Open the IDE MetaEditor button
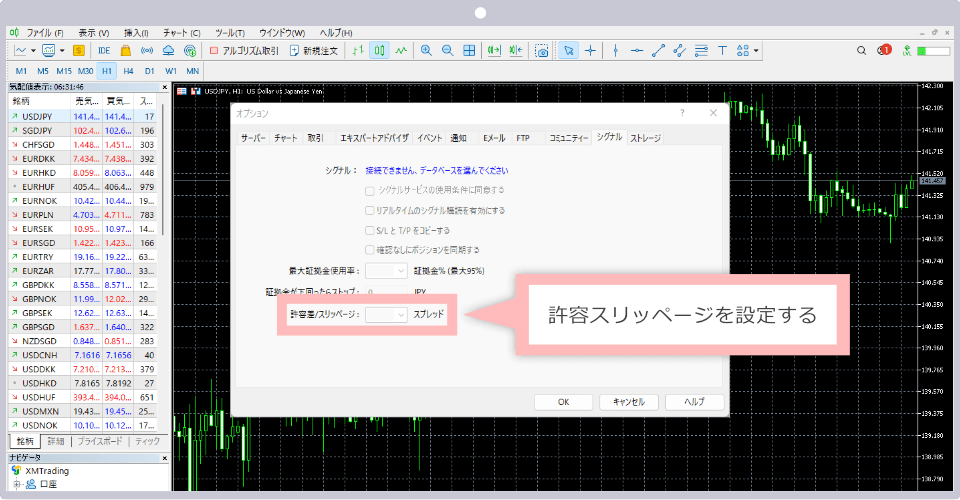Viewport: 960px width, 500px height. [104, 50]
